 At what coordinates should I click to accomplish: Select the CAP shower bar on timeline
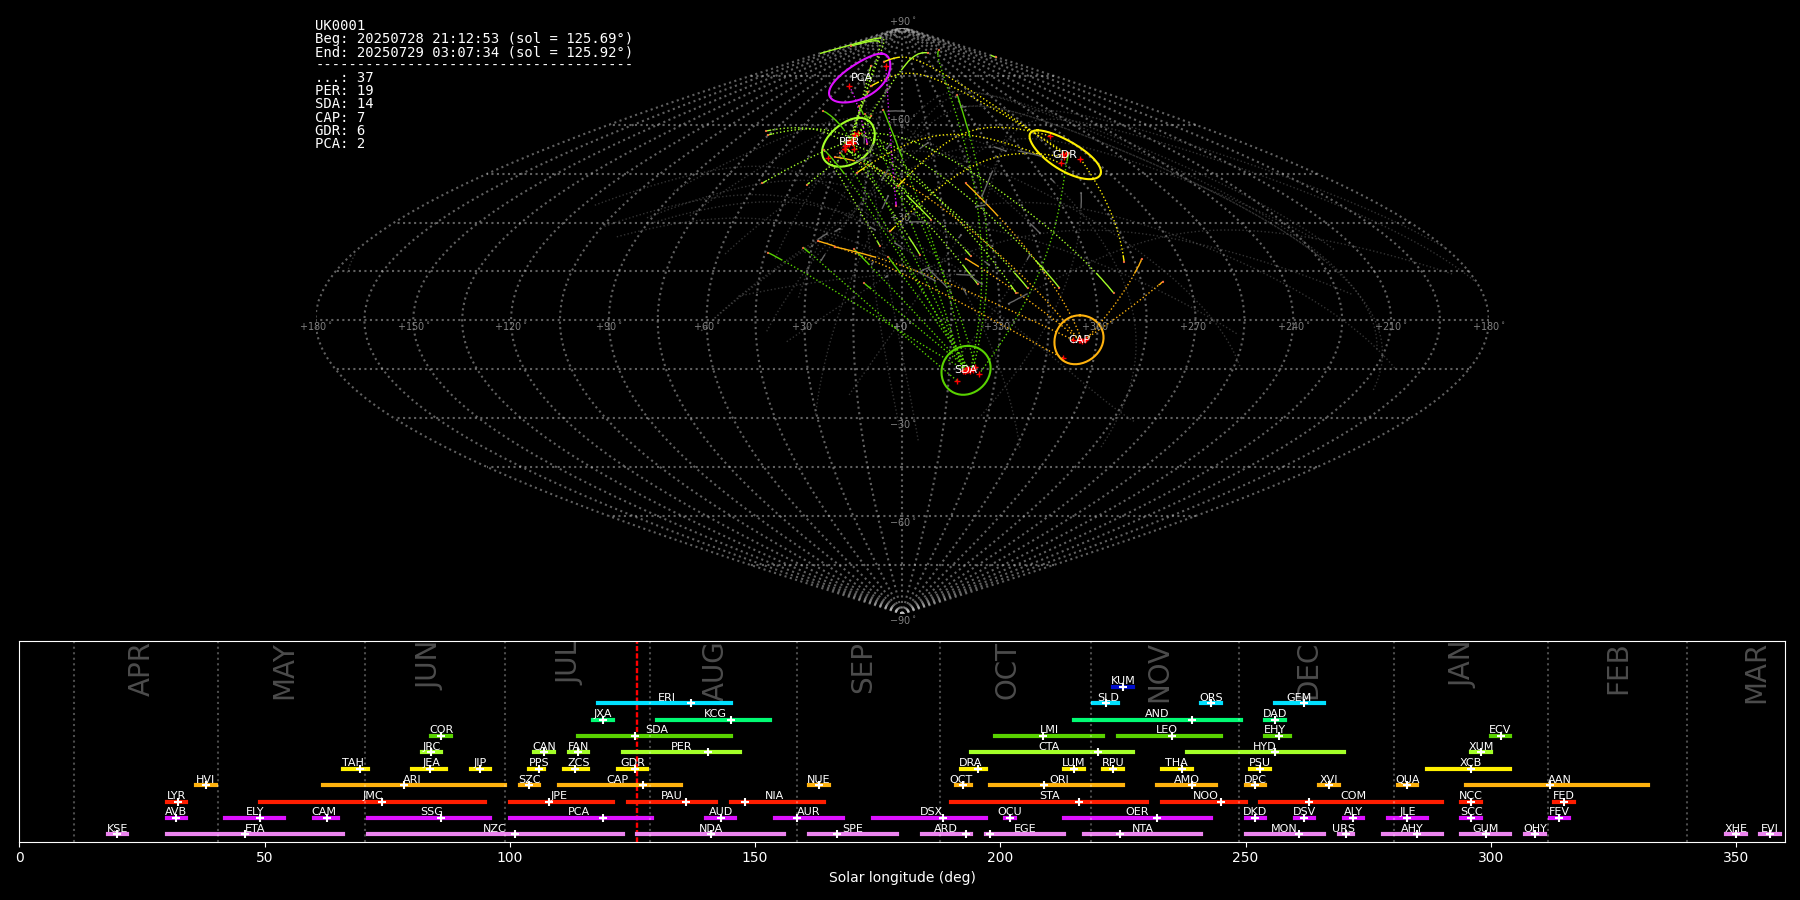point(620,785)
